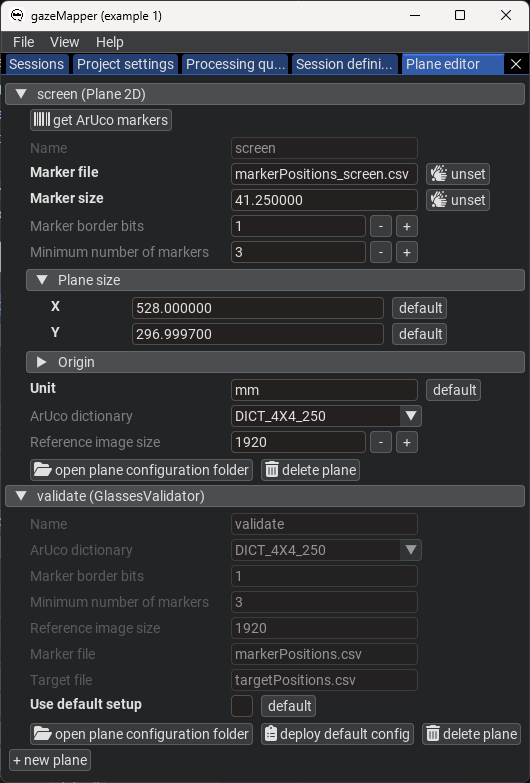Viewport: 530px width, 783px height.
Task: Switch to the Session definition tab
Action: (344, 64)
